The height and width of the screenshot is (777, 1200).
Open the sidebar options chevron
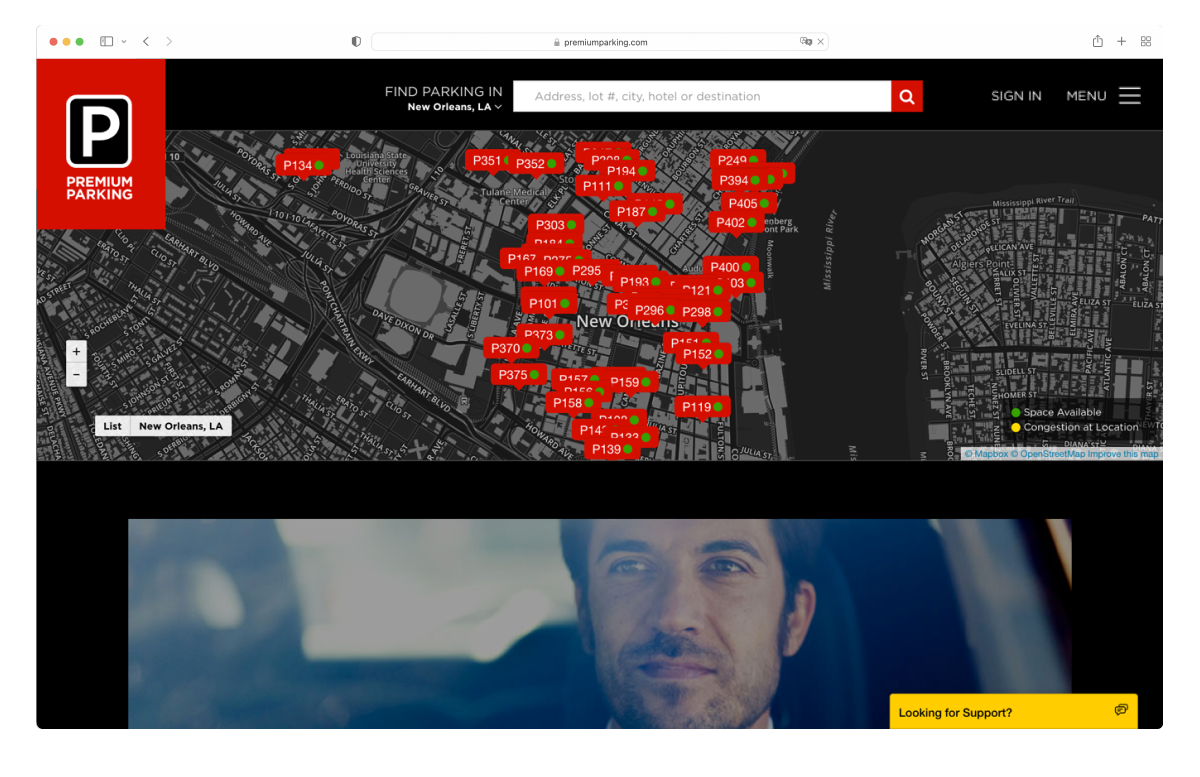point(124,42)
